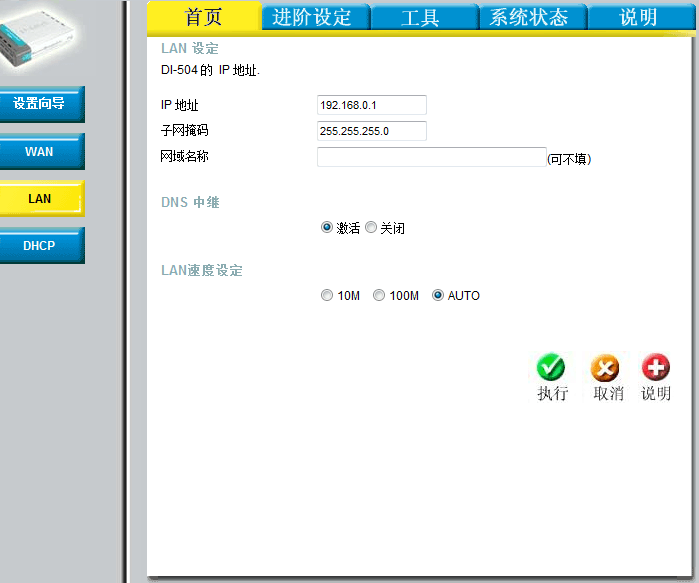Open the DHCP settings page
The width and height of the screenshot is (699, 583).
[x=41, y=245]
